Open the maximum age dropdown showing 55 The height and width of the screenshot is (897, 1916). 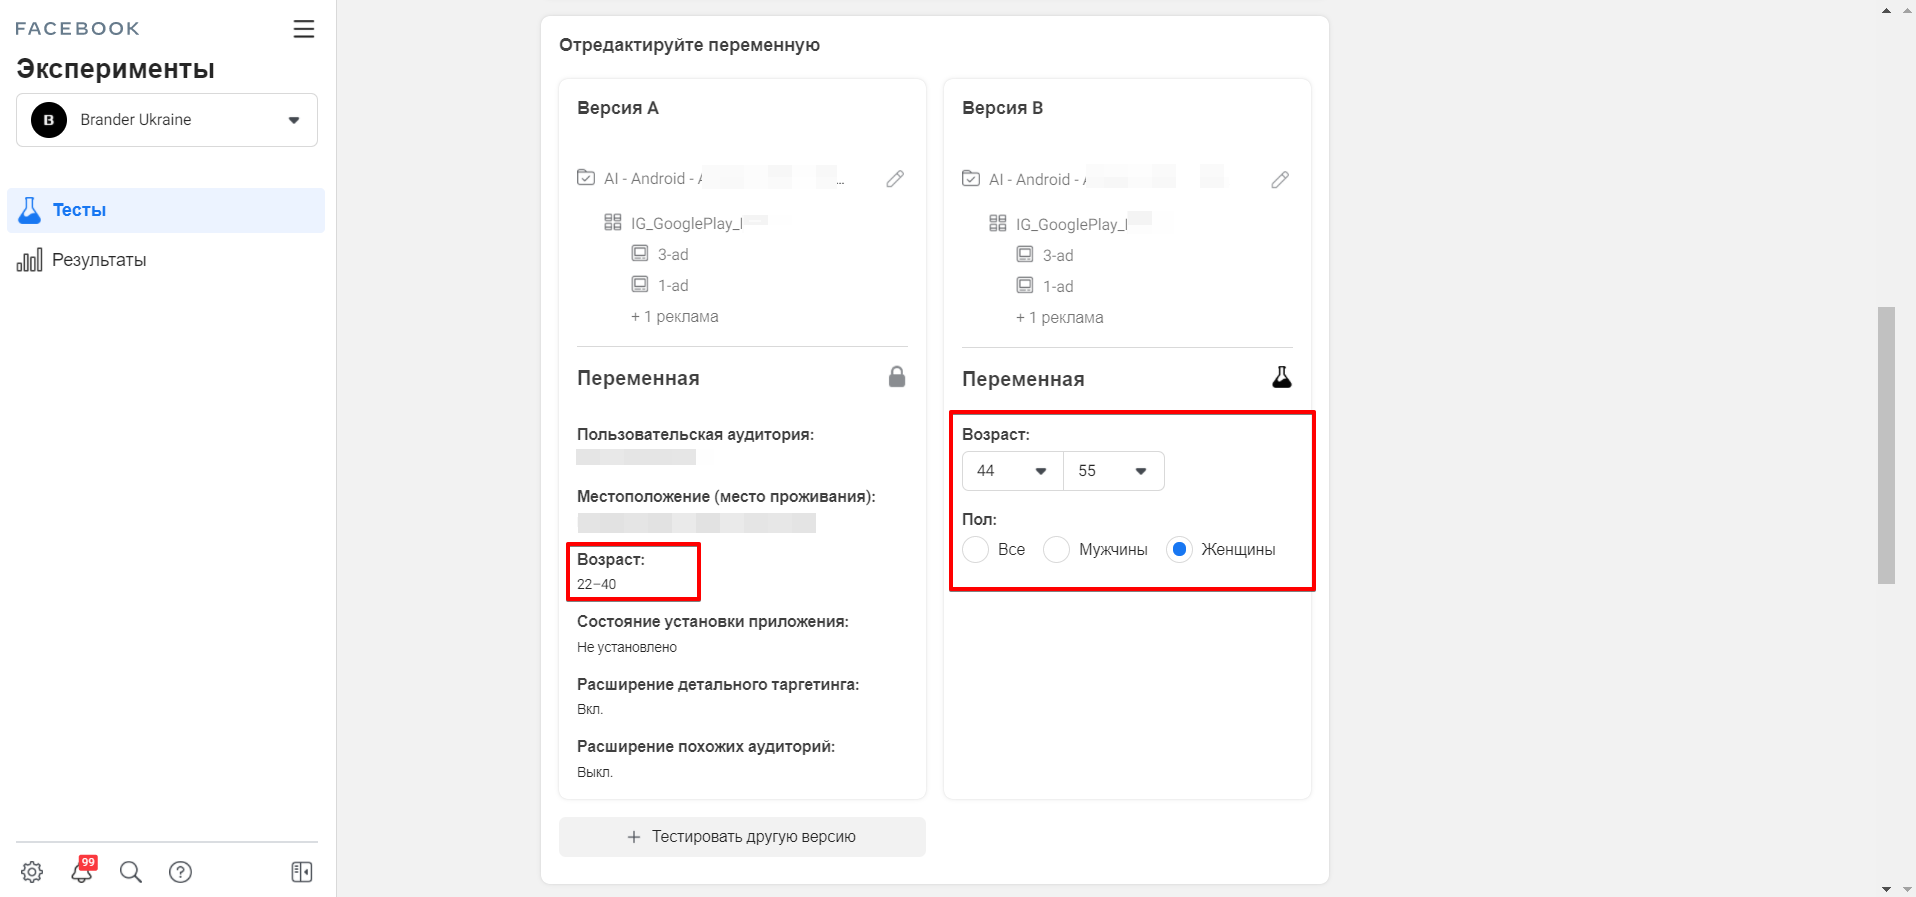(x=1113, y=471)
